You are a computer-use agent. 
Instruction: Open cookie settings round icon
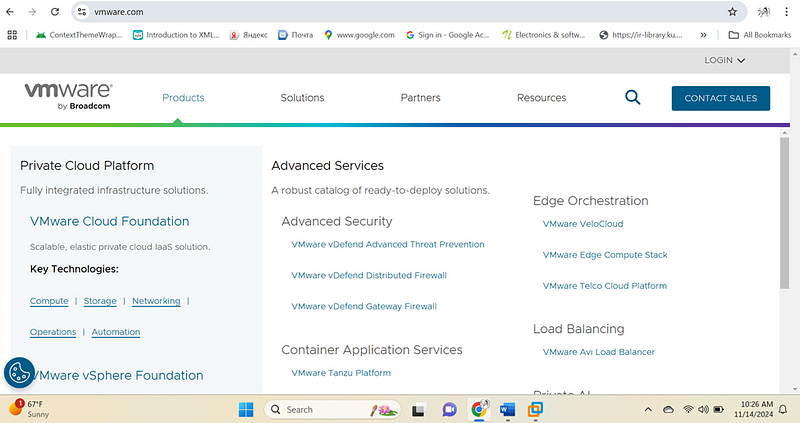tap(19, 372)
